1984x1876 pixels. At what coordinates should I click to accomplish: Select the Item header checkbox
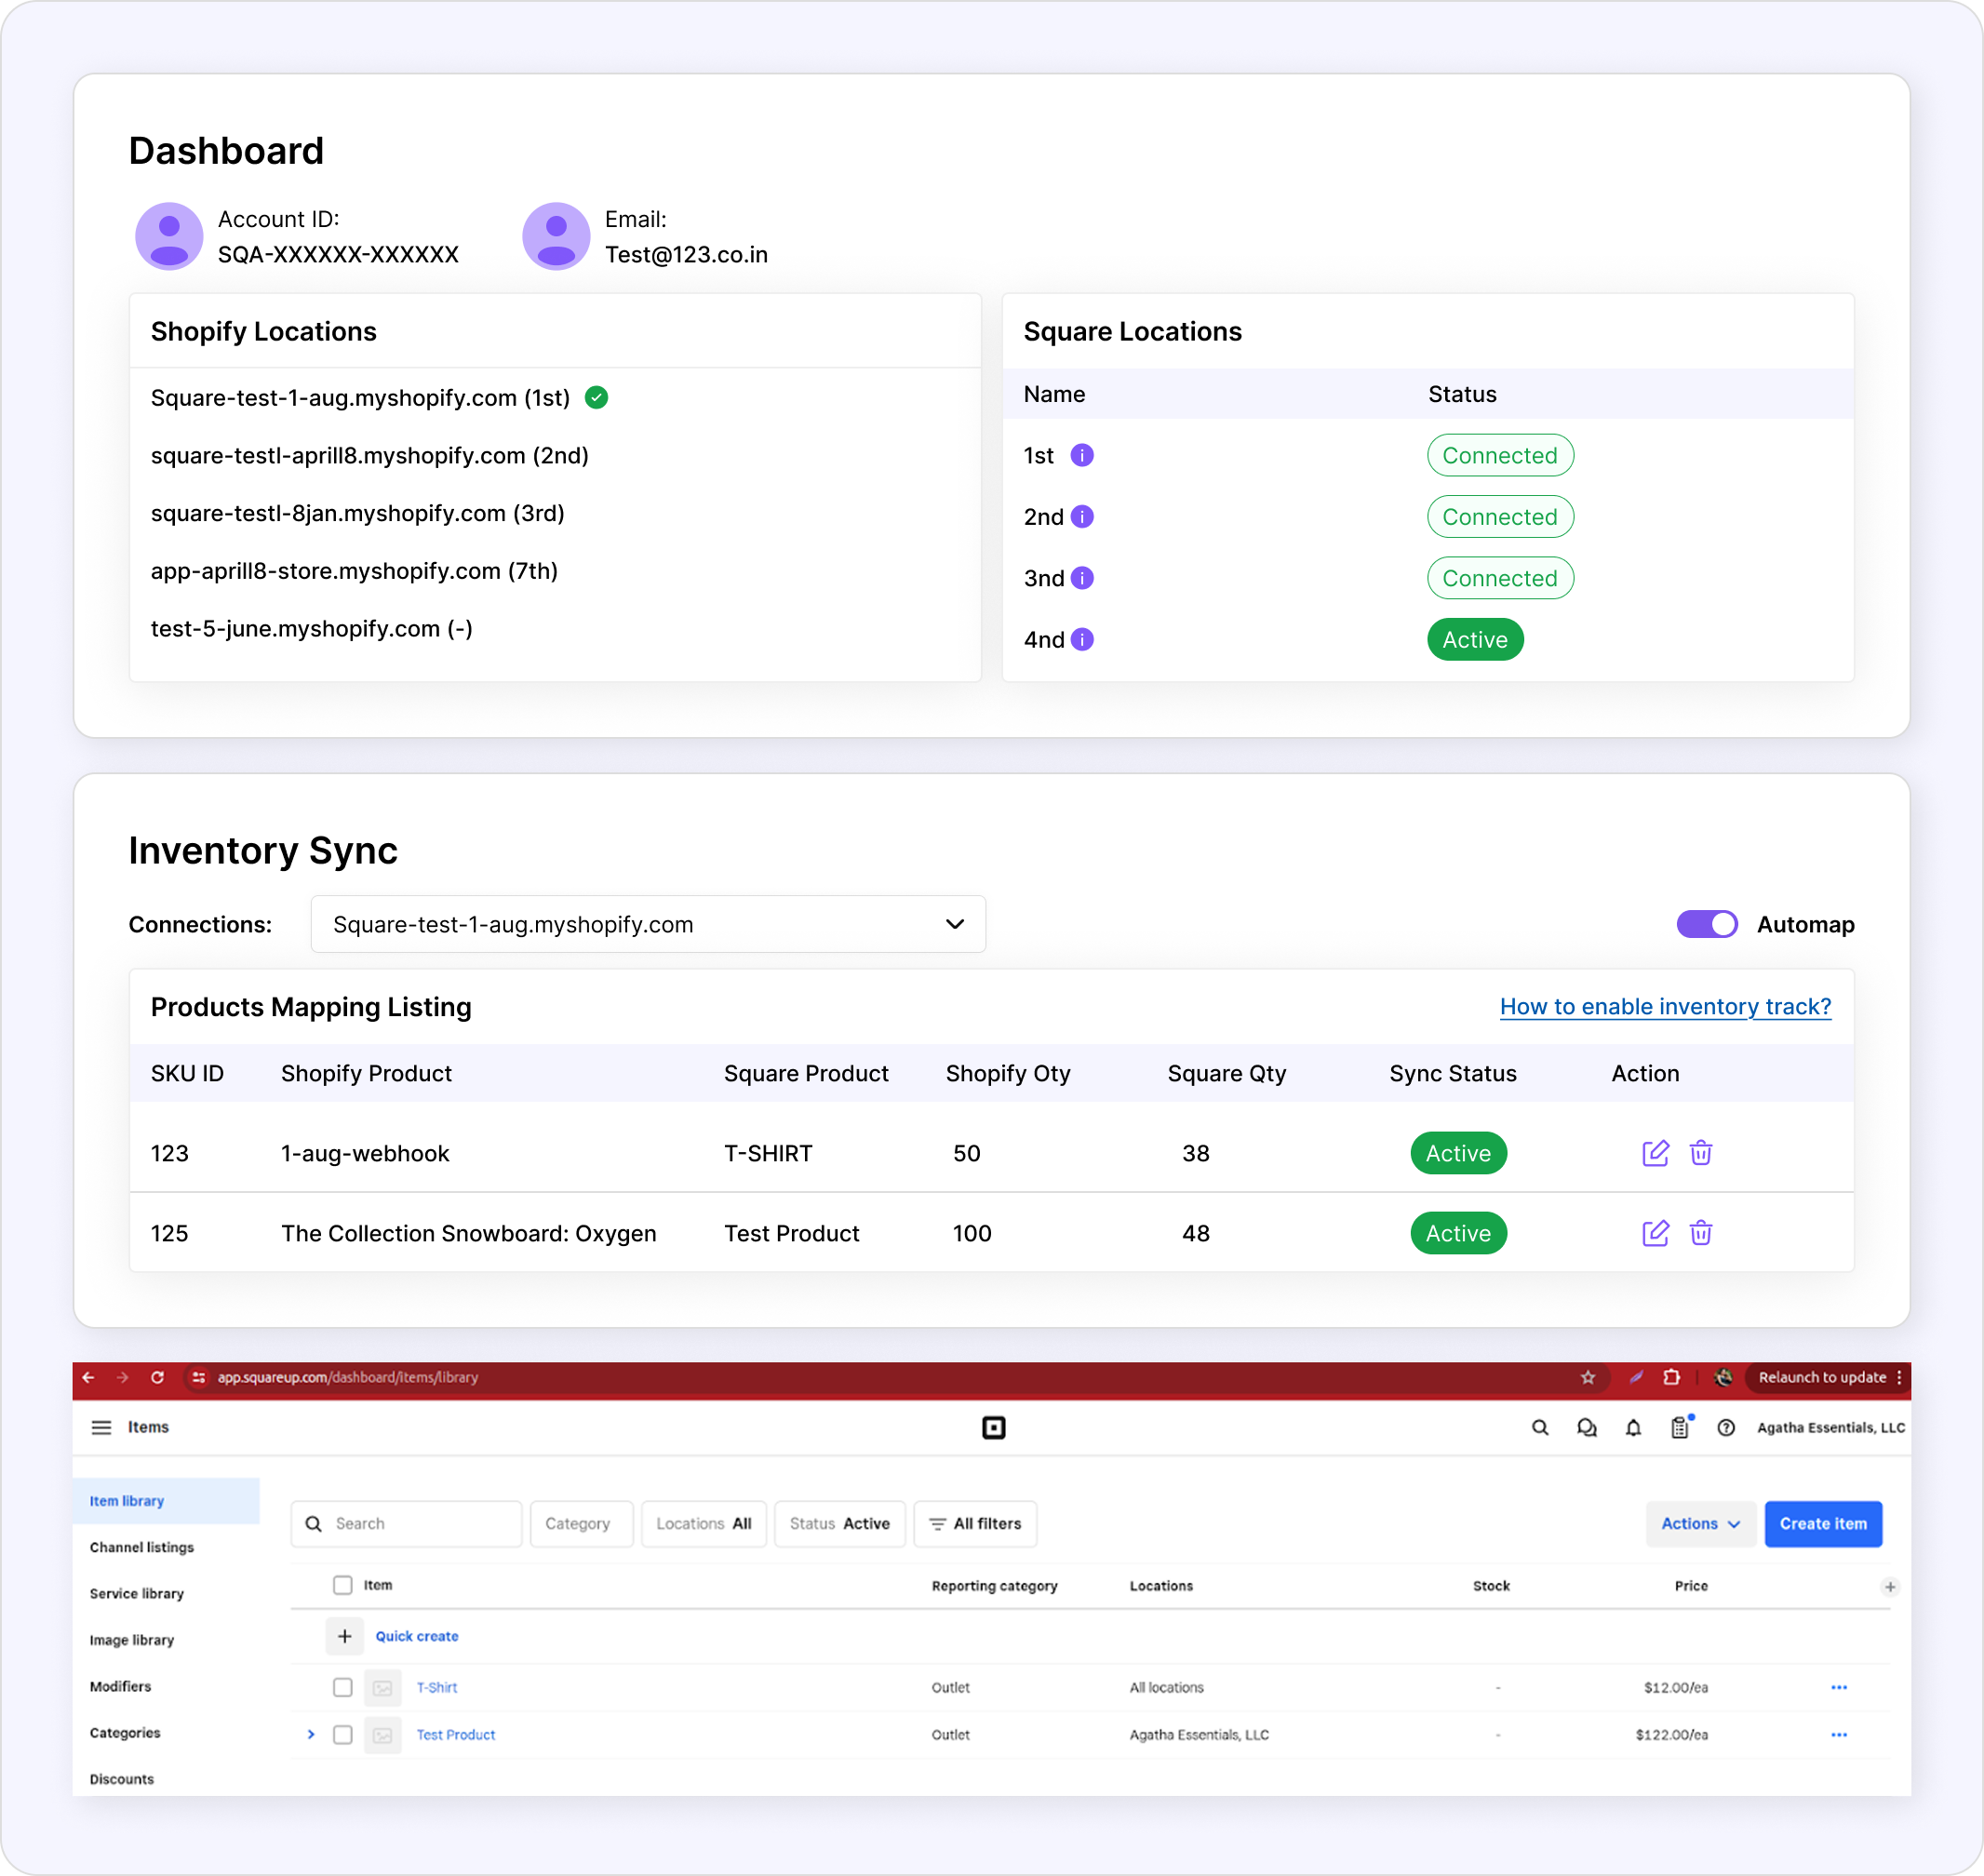tap(343, 1585)
